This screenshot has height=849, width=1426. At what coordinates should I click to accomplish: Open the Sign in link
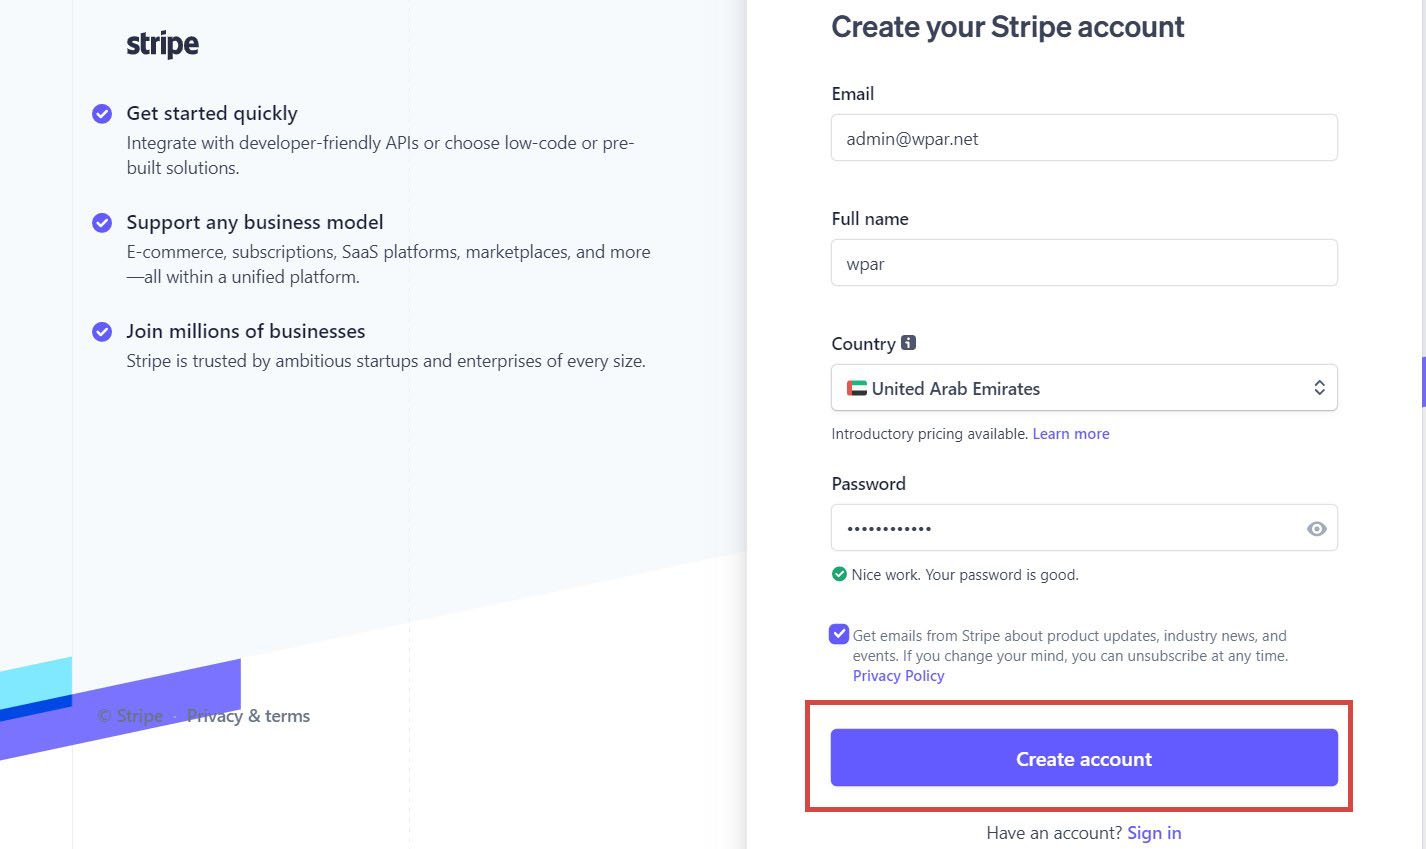point(1154,833)
